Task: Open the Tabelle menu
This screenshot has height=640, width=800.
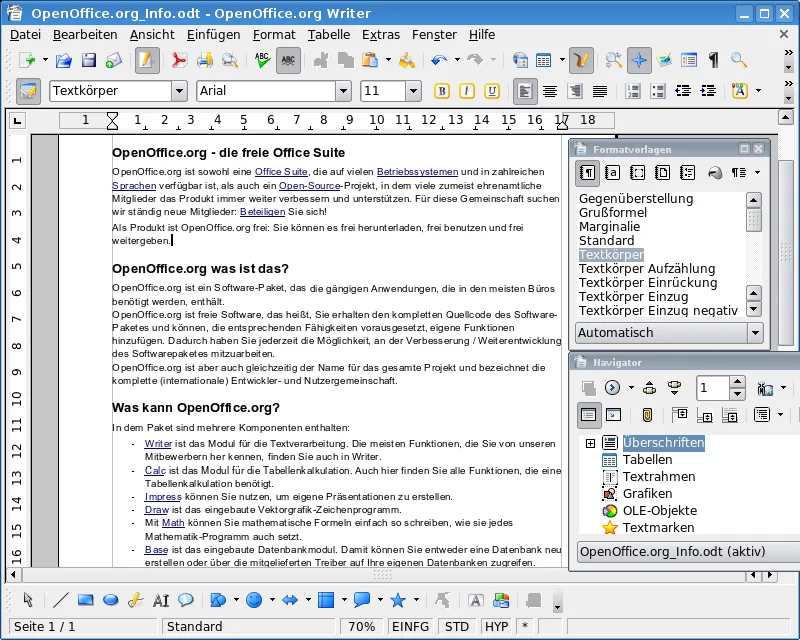Action: click(329, 35)
